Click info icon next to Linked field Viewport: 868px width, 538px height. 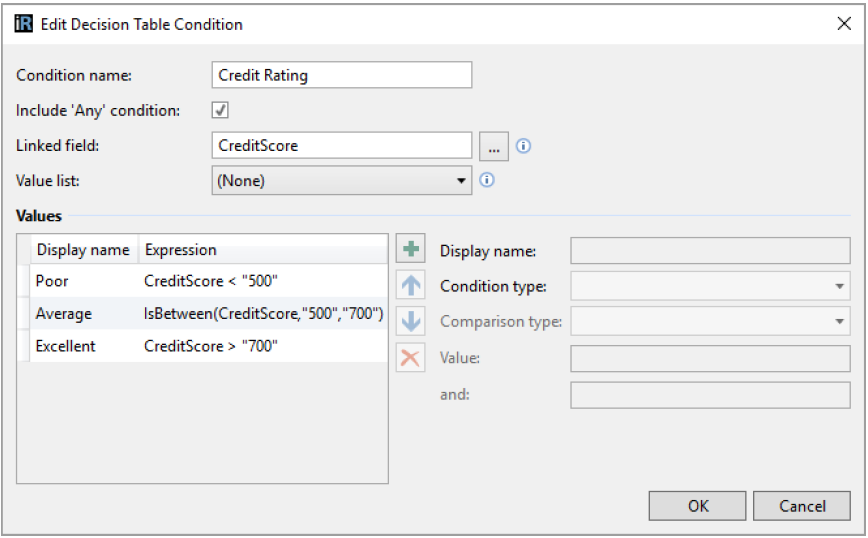523,146
